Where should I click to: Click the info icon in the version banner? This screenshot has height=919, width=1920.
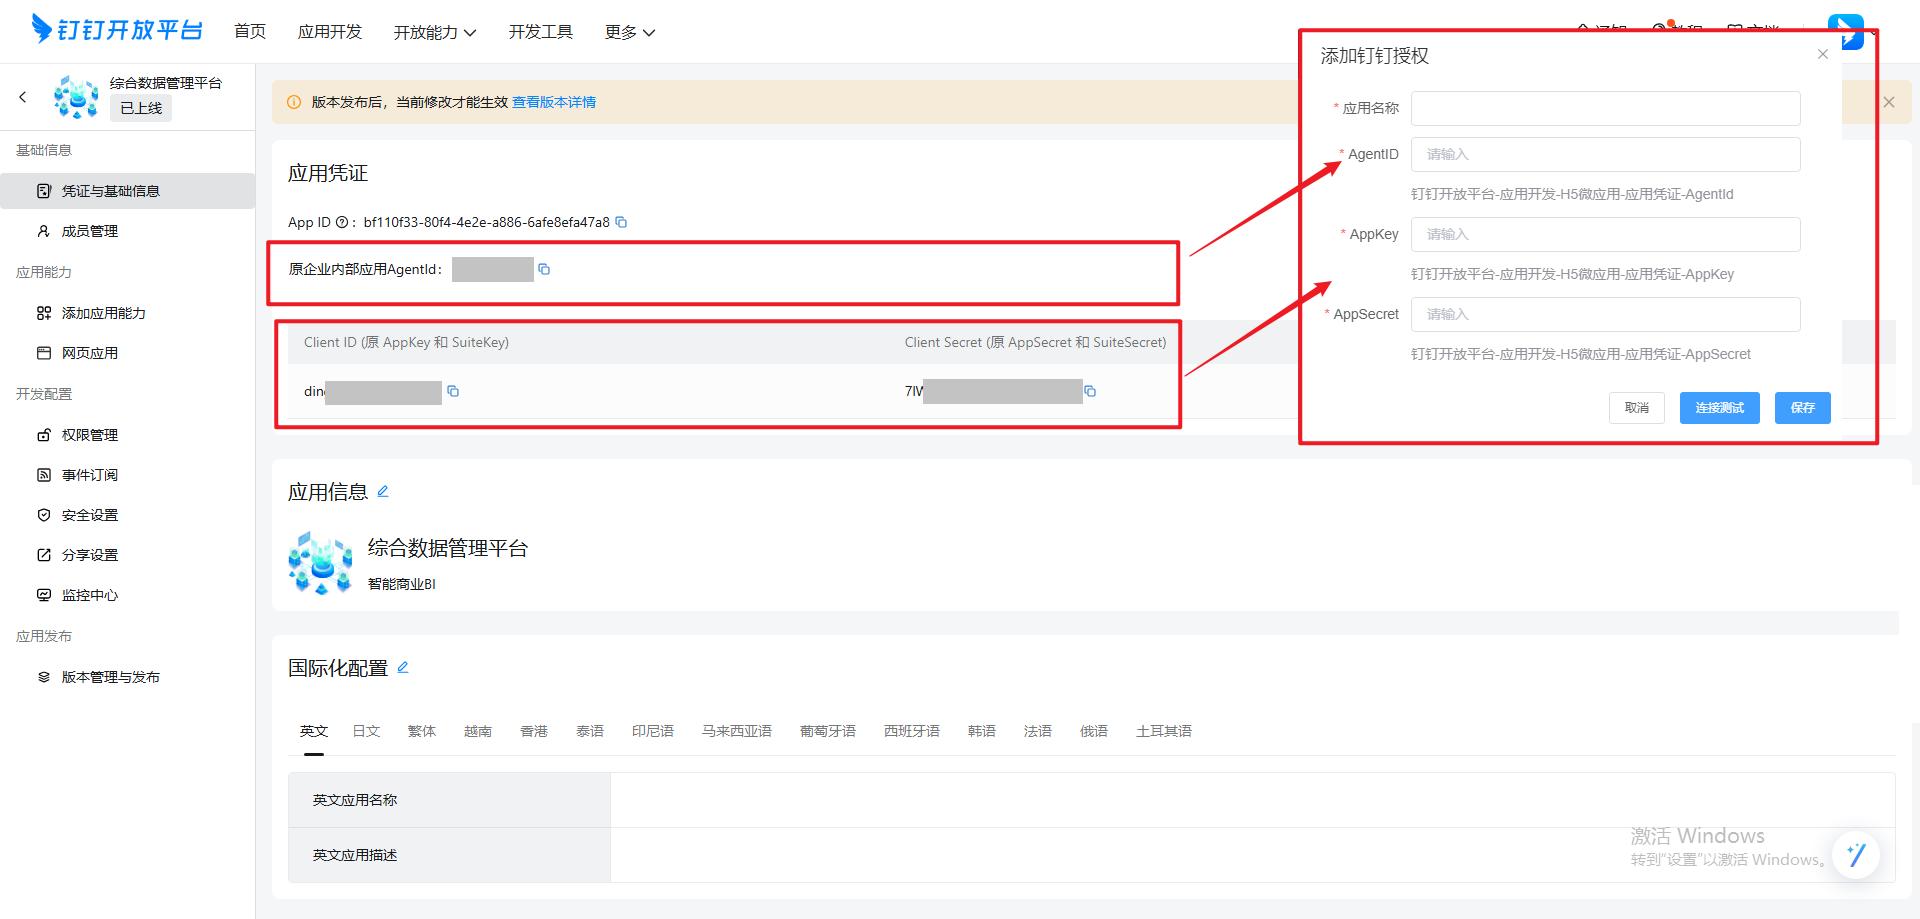click(x=294, y=102)
